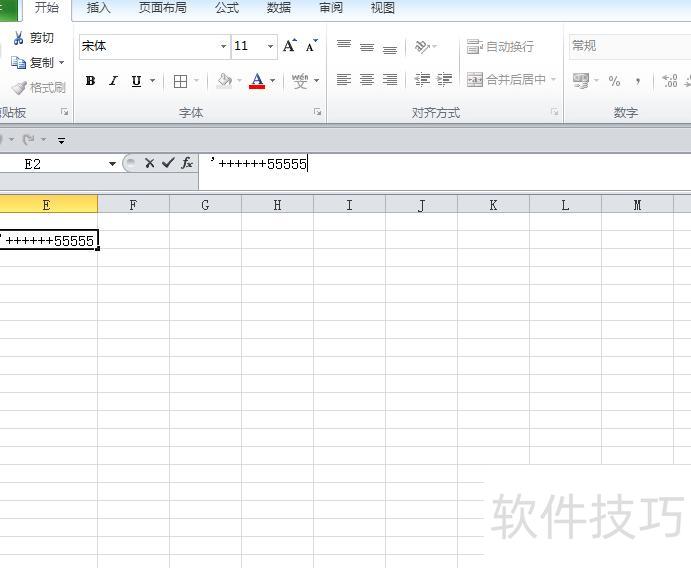The height and width of the screenshot is (568, 691).
Task: Open the font size dropdown arrow
Action: pyautogui.click(x=271, y=46)
